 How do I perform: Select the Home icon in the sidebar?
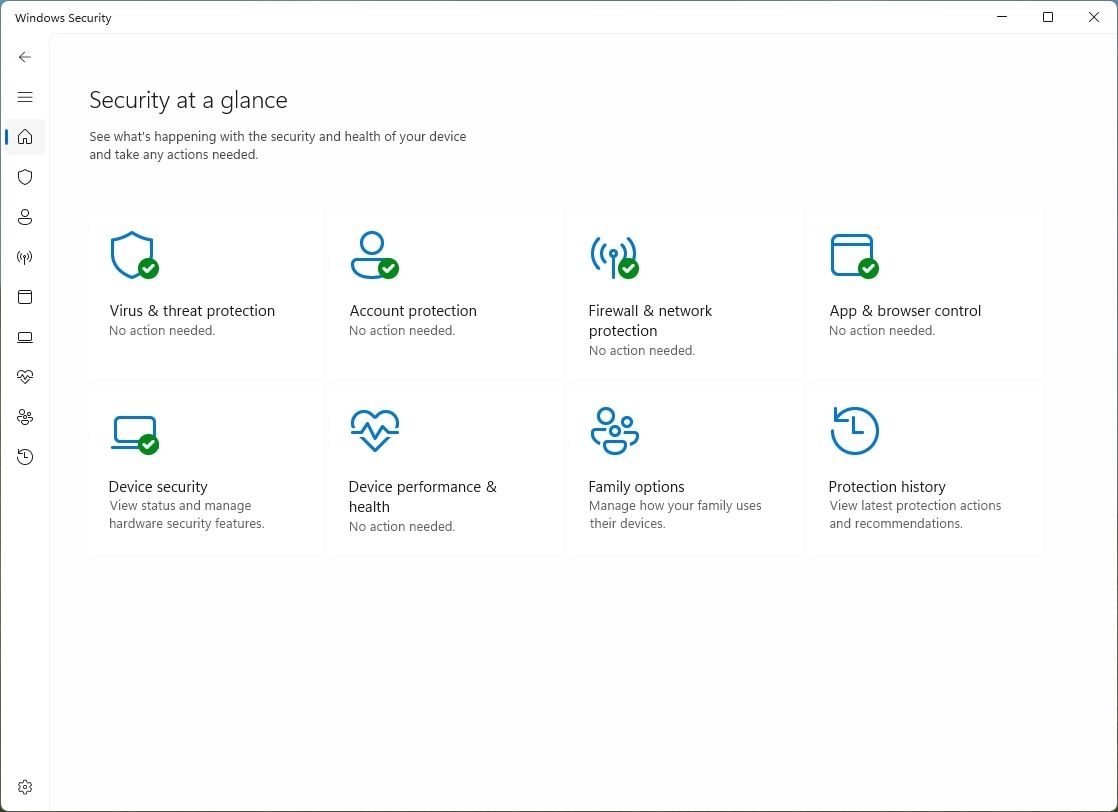(x=25, y=137)
